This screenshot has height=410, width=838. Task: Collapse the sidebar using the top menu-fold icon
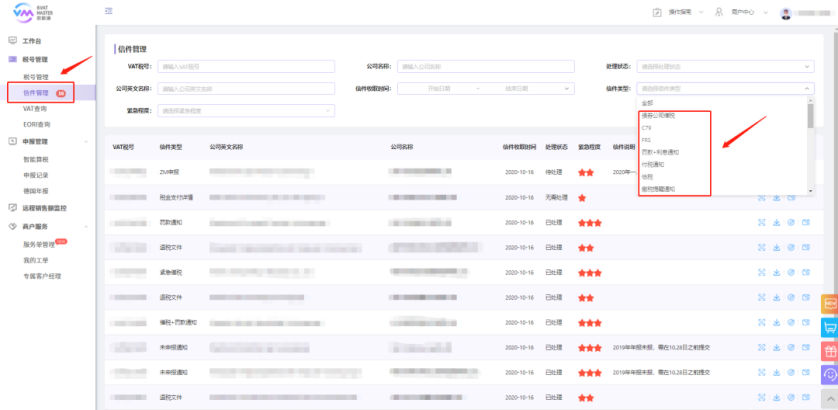[108, 11]
